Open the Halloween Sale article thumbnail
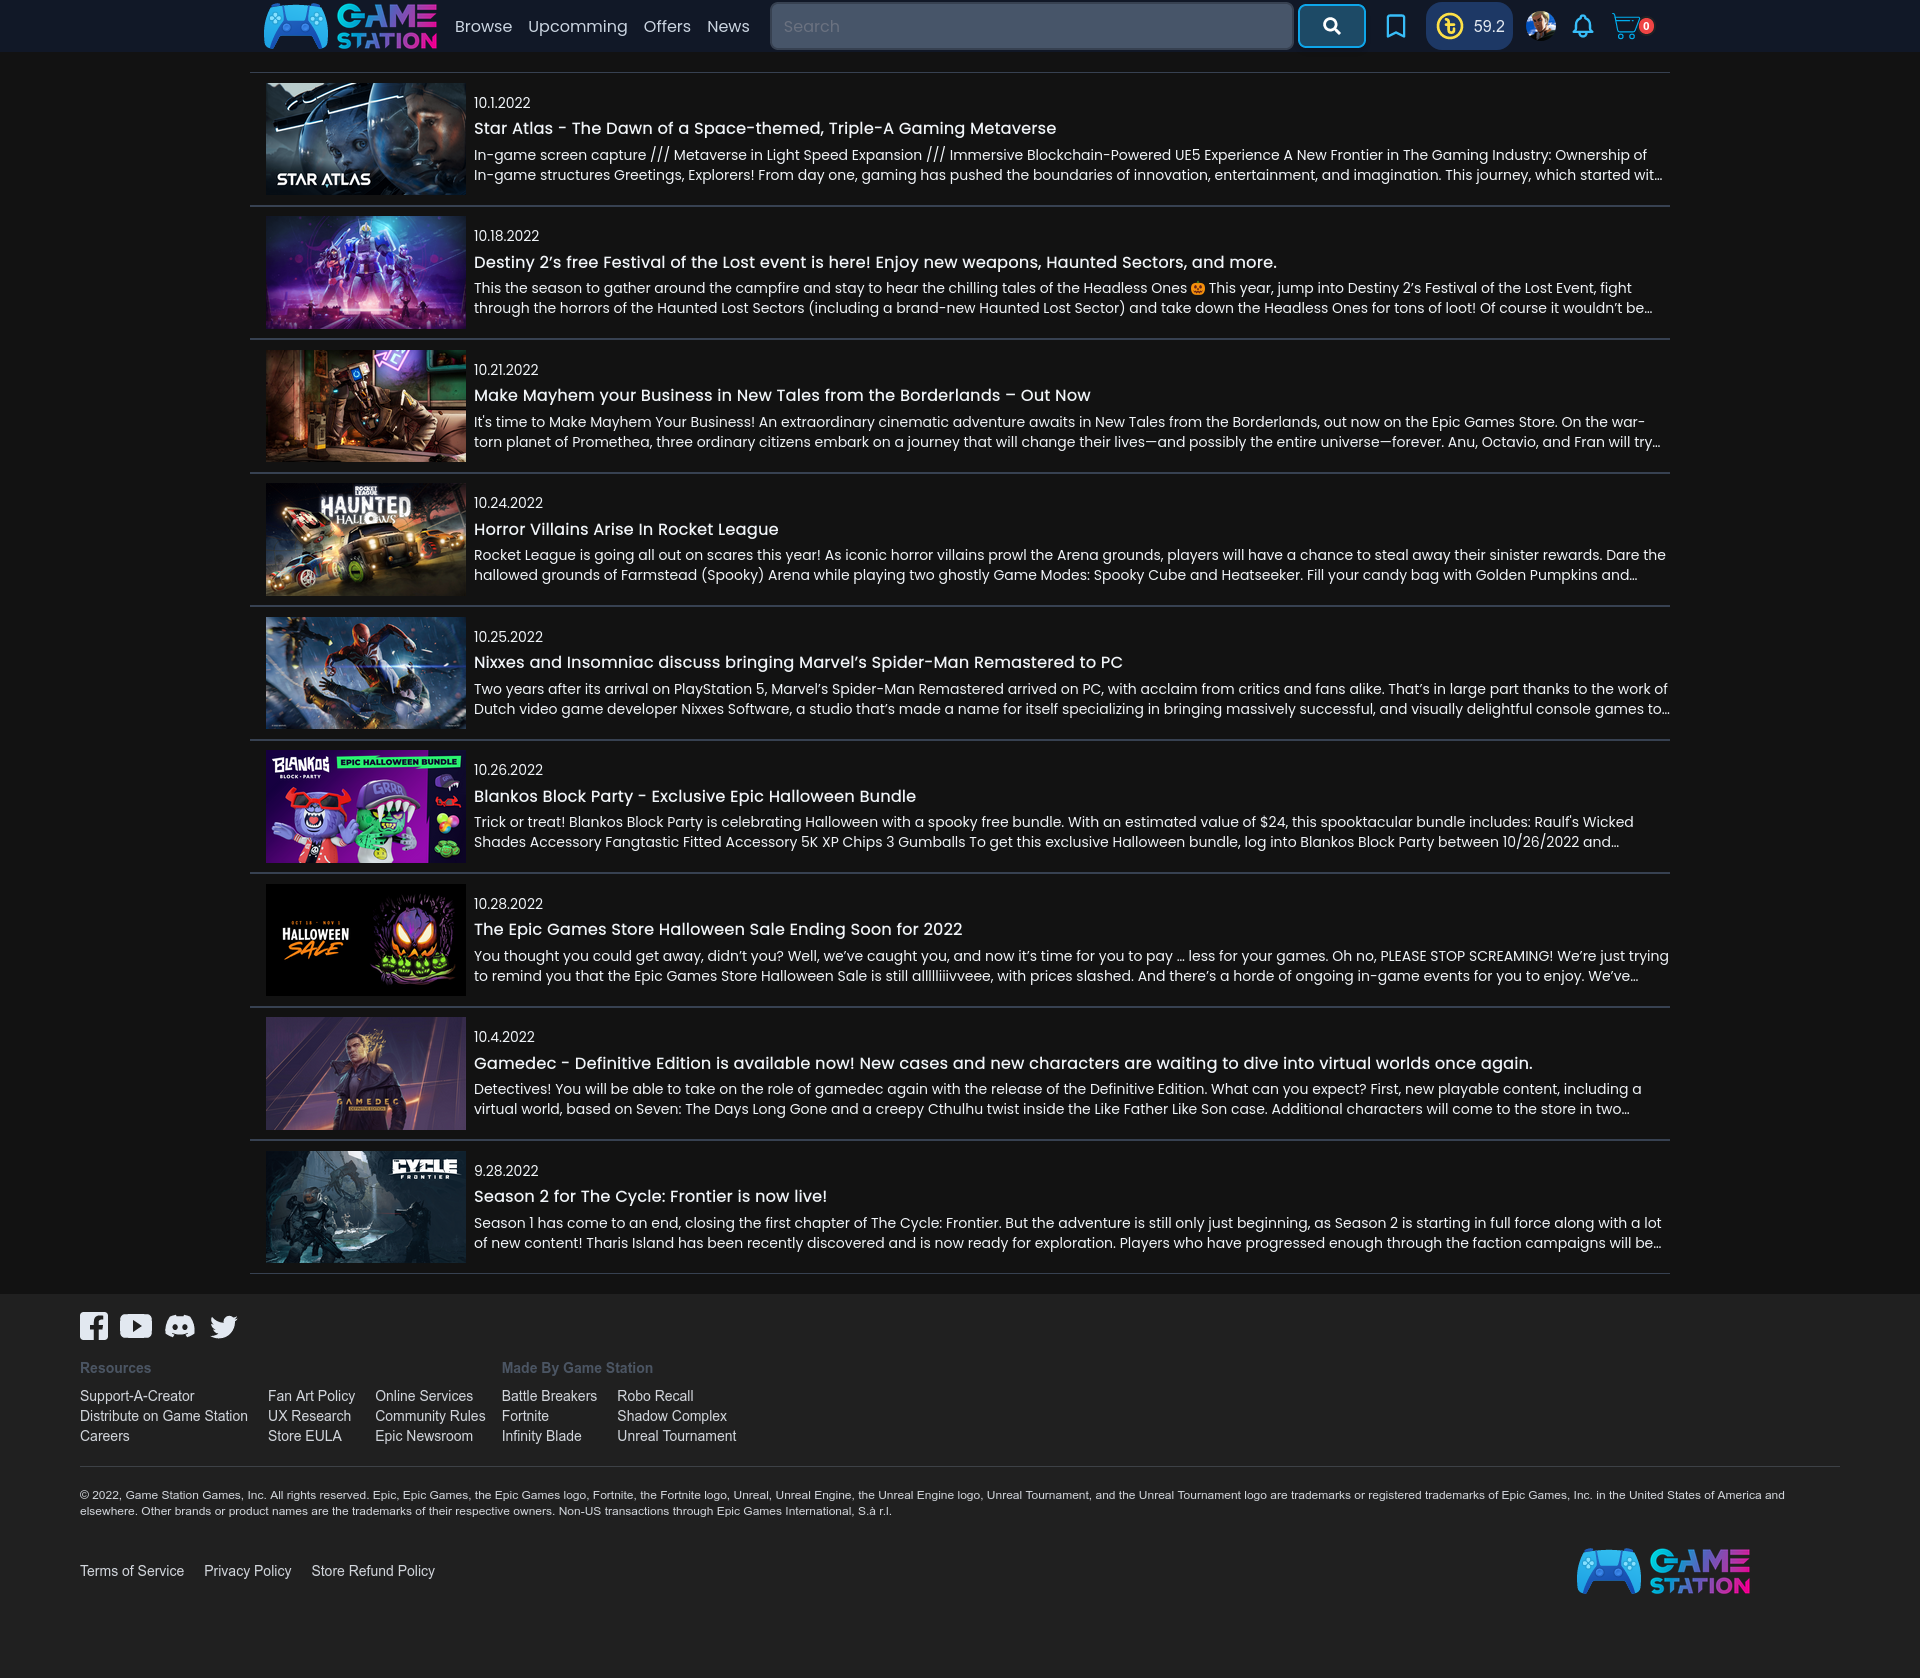Screen dimensions: 1920x1678 click(366, 940)
